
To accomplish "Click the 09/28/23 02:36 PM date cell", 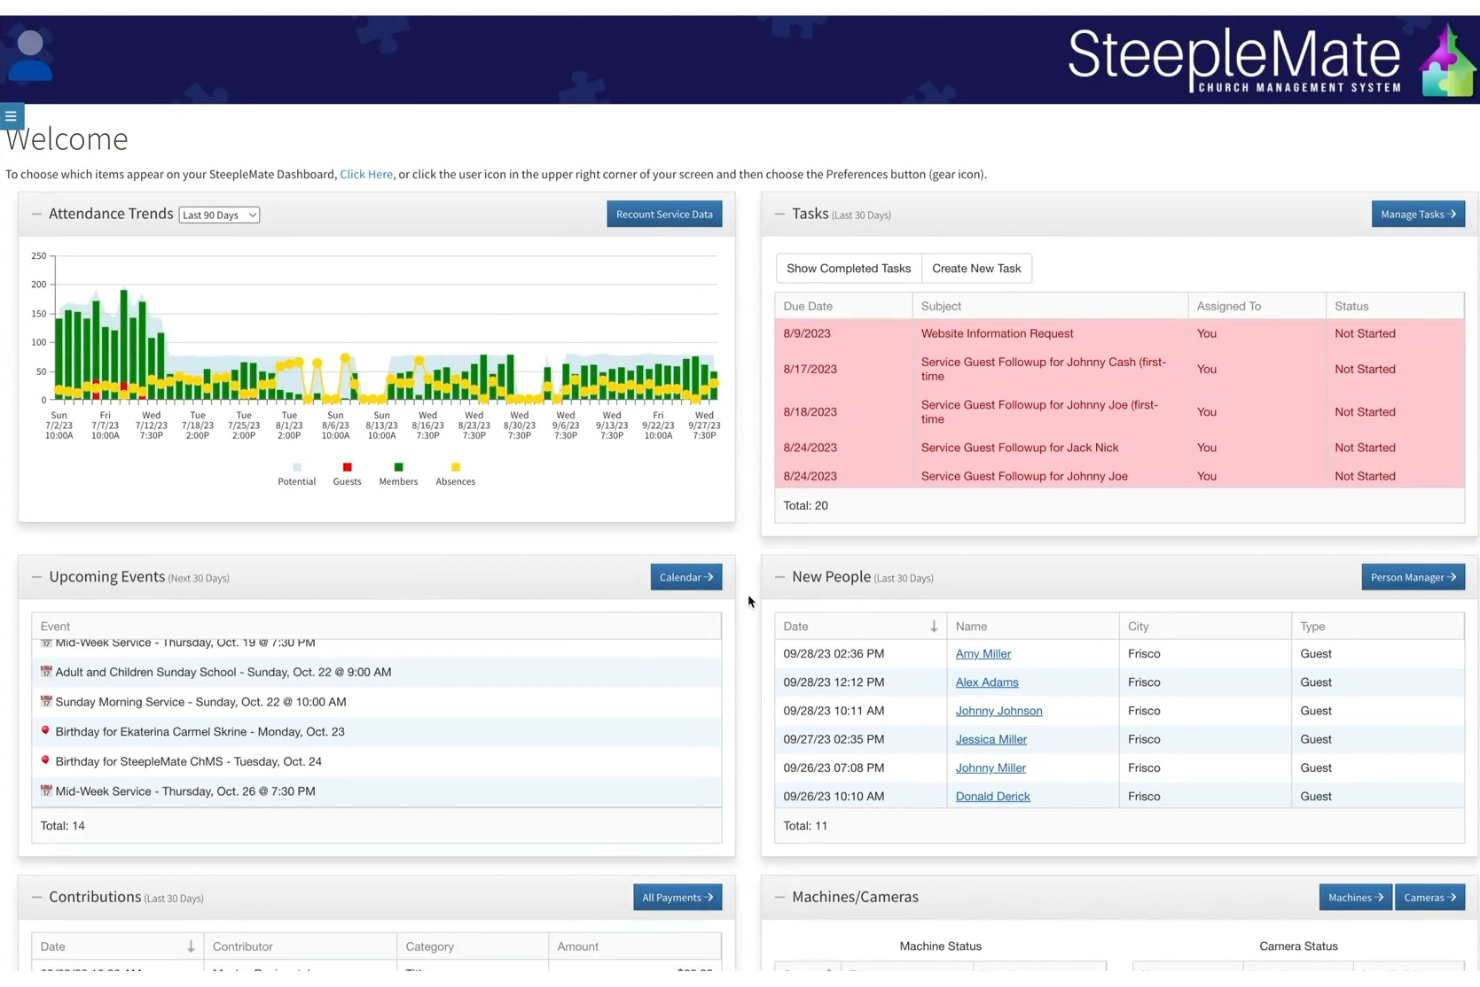I will pyautogui.click(x=860, y=654).
